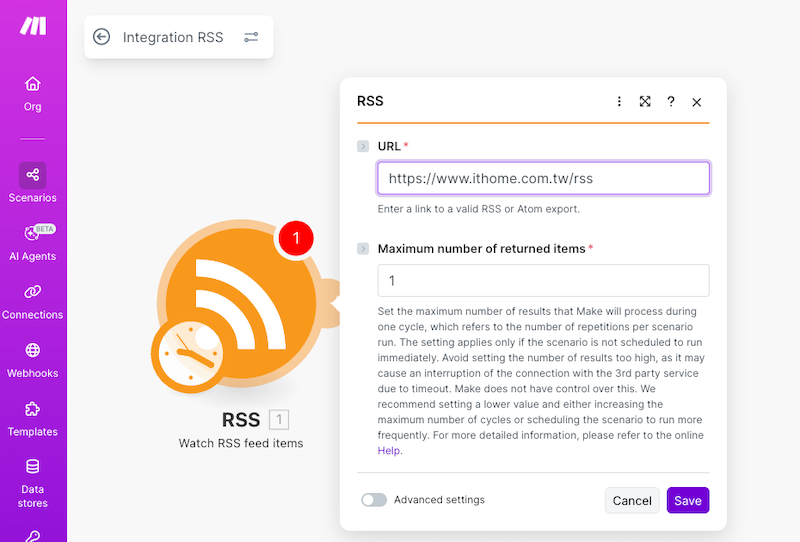This screenshot has height=542, width=800.
Task: Open help for the RSS module
Action: click(671, 102)
